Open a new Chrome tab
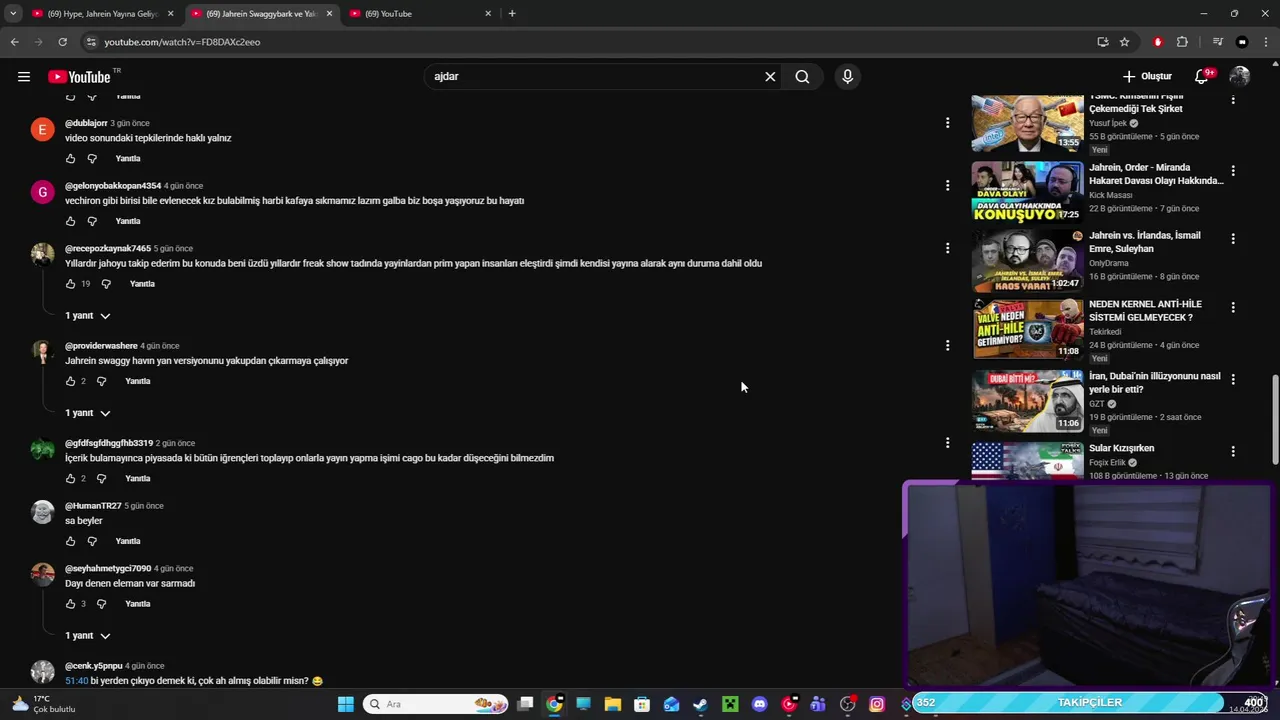The width and height of the screenshot is (1280, 720). (x=512, y=14)
